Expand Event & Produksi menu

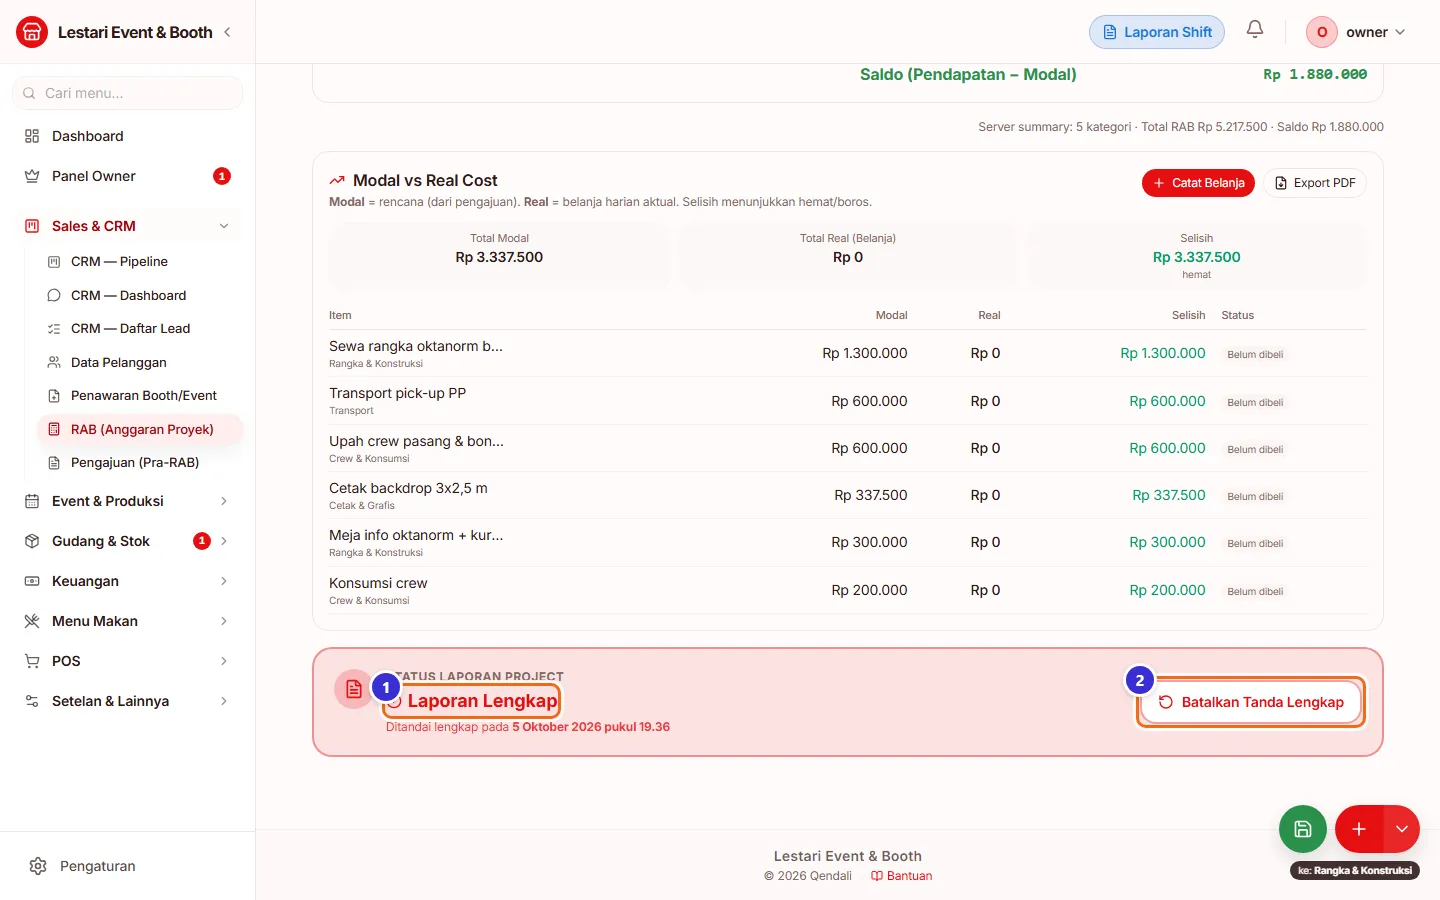[127, 501]
